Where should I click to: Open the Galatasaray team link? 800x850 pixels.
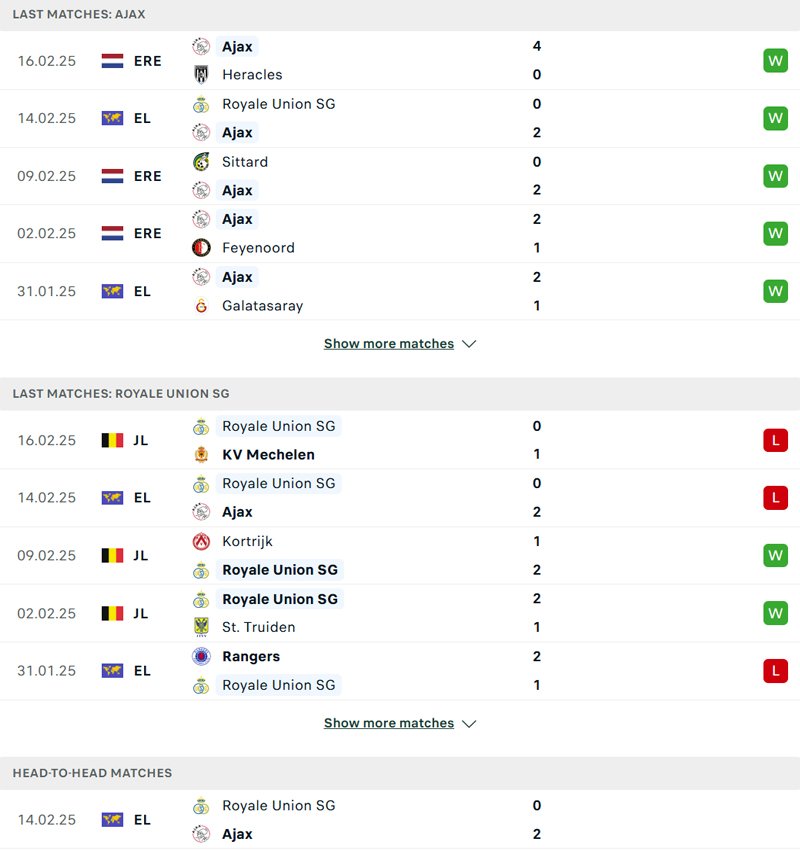[x=262, y=306]
